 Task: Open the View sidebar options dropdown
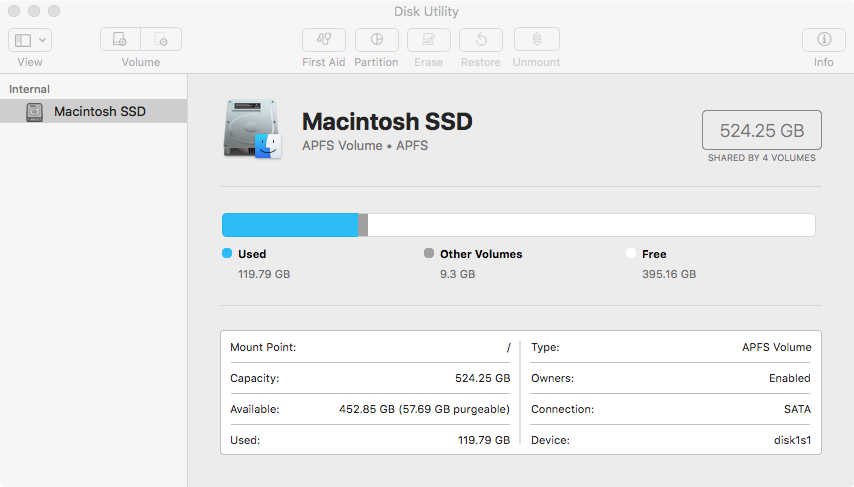[x=30, y=40]
